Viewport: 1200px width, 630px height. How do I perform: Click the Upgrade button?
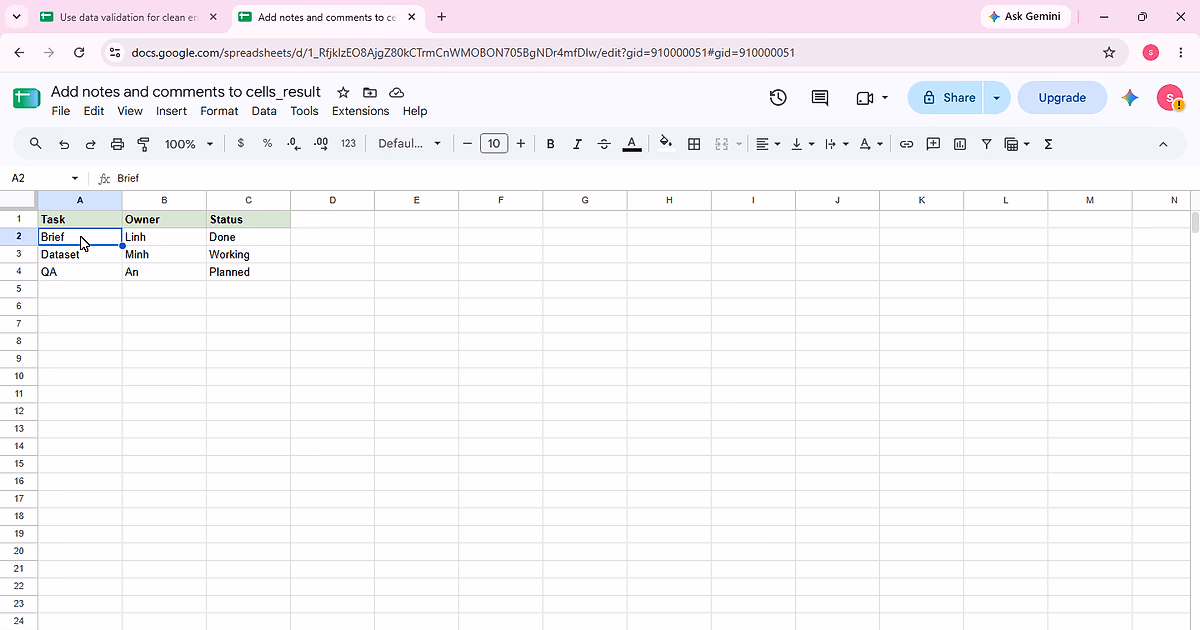1062,98
